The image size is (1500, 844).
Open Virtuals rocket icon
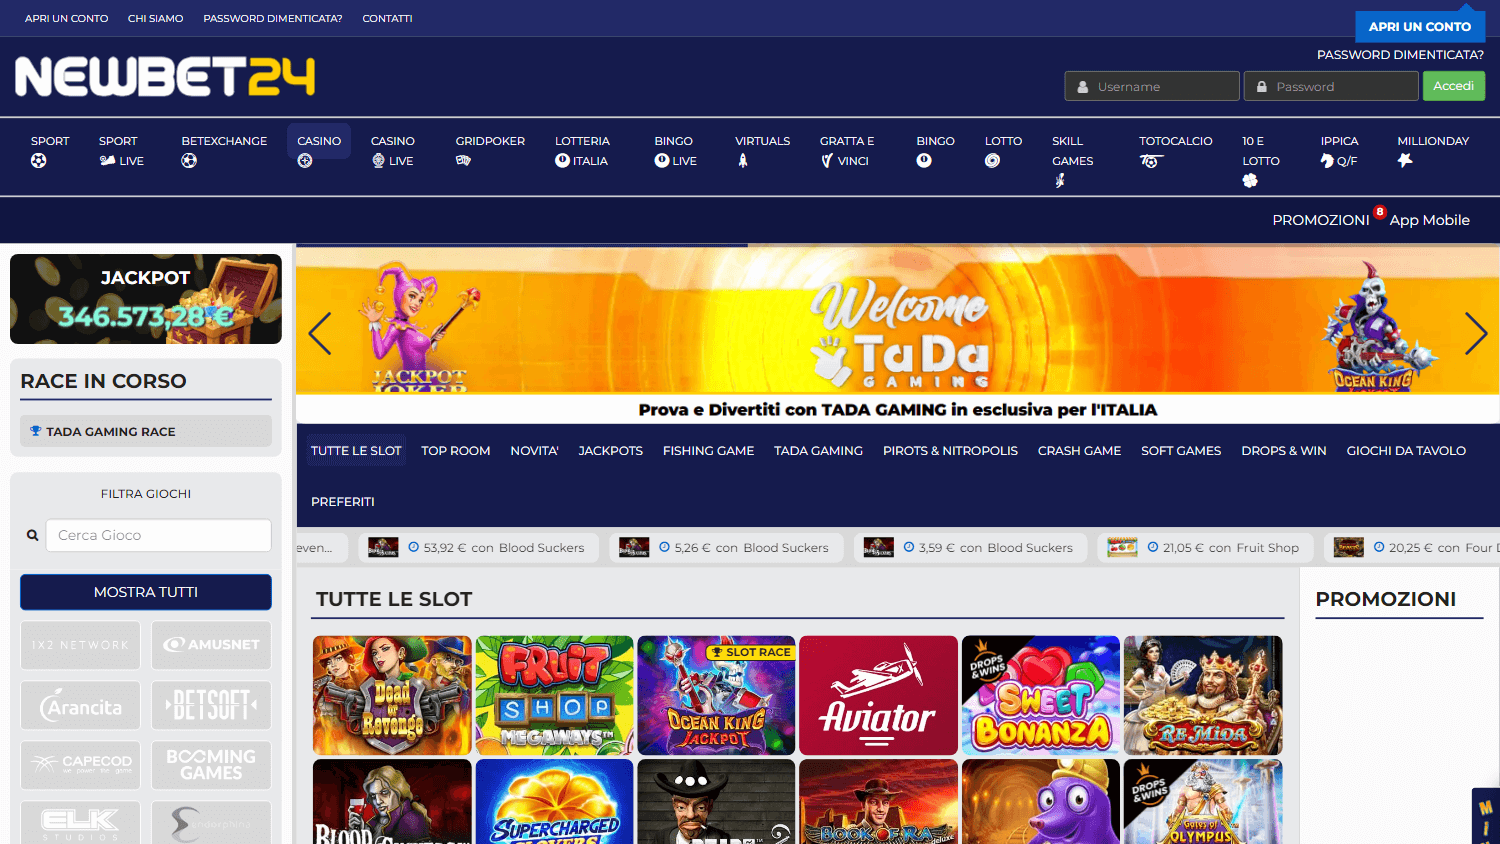(743, 161)
